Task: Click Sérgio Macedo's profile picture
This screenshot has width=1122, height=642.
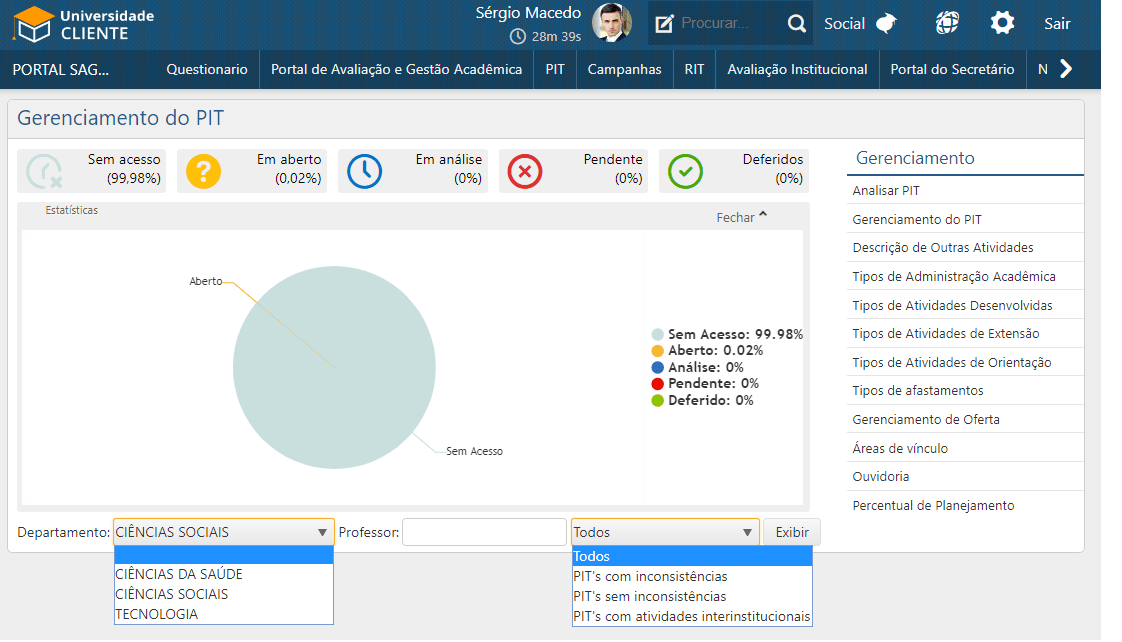Action: (x=612, y=23)
